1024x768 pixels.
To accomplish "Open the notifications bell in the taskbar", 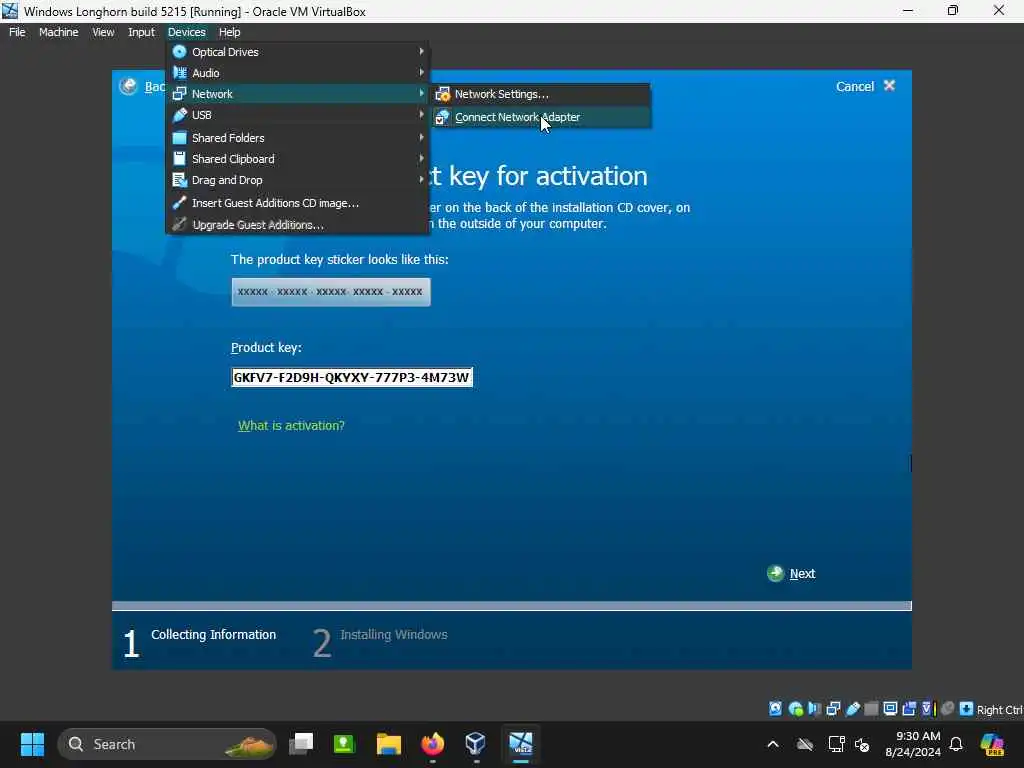I will pyautogui.click(x=955, y=744).
